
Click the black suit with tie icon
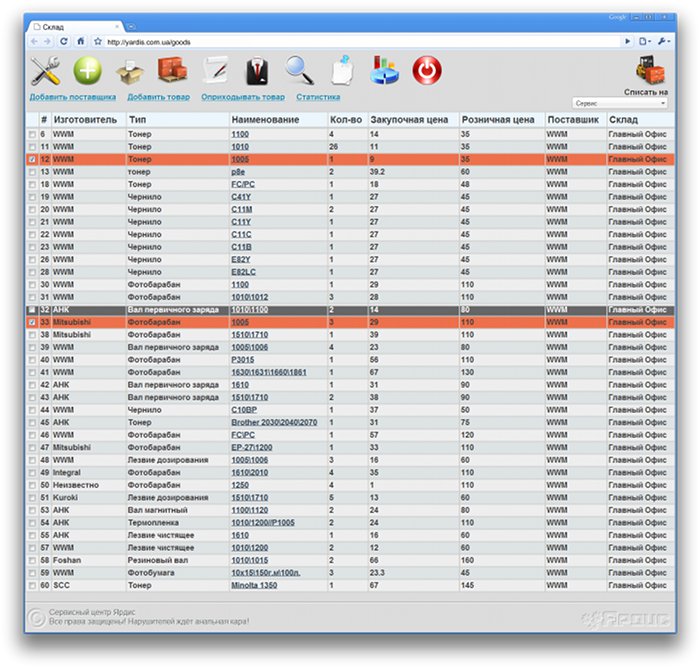point(258,71)
